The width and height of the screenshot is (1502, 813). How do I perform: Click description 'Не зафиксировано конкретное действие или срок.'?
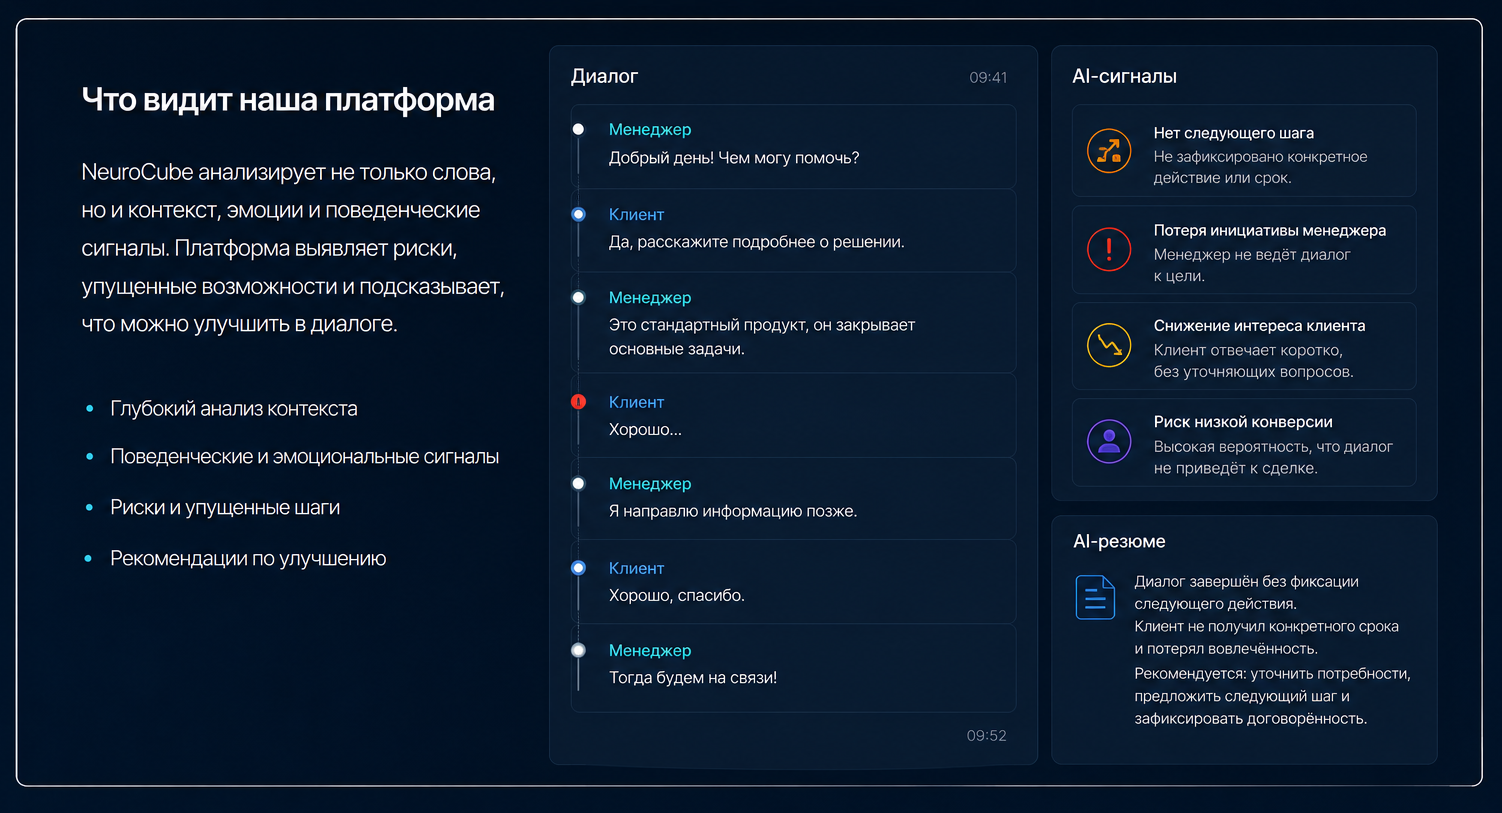(1260, 168)
